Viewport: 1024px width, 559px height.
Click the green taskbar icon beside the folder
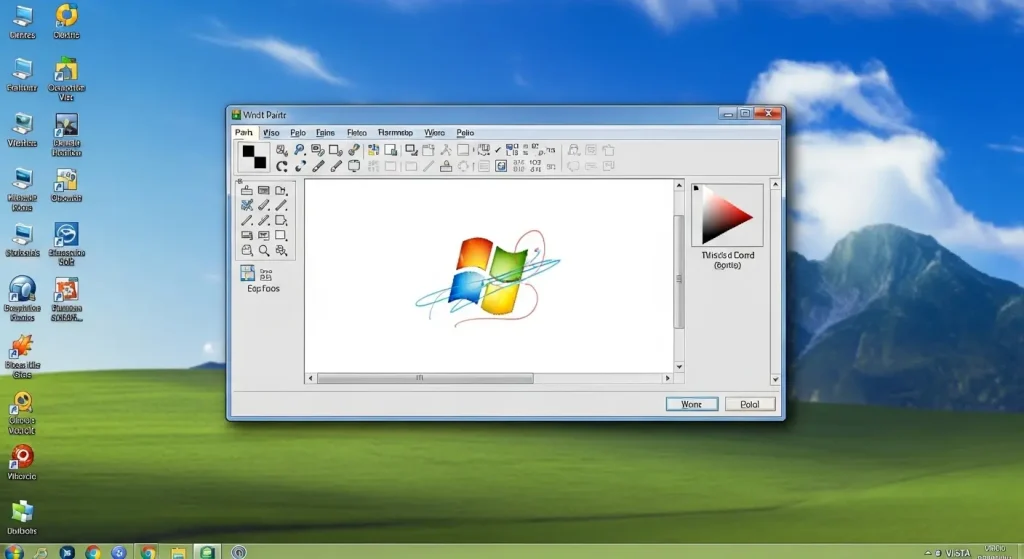[208, 552]
